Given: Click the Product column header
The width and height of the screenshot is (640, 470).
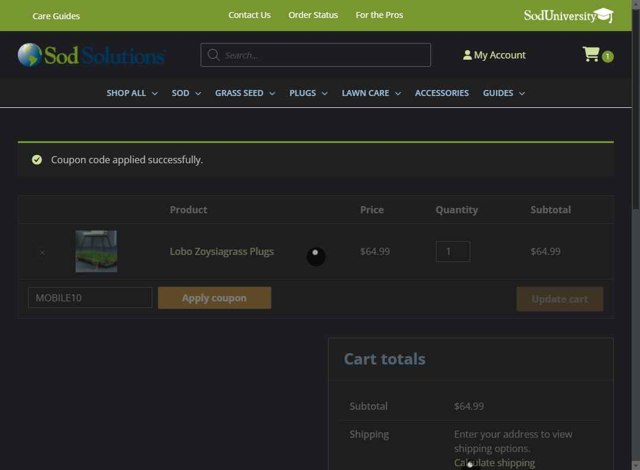Looking at the screenshot, I should 188,210.
